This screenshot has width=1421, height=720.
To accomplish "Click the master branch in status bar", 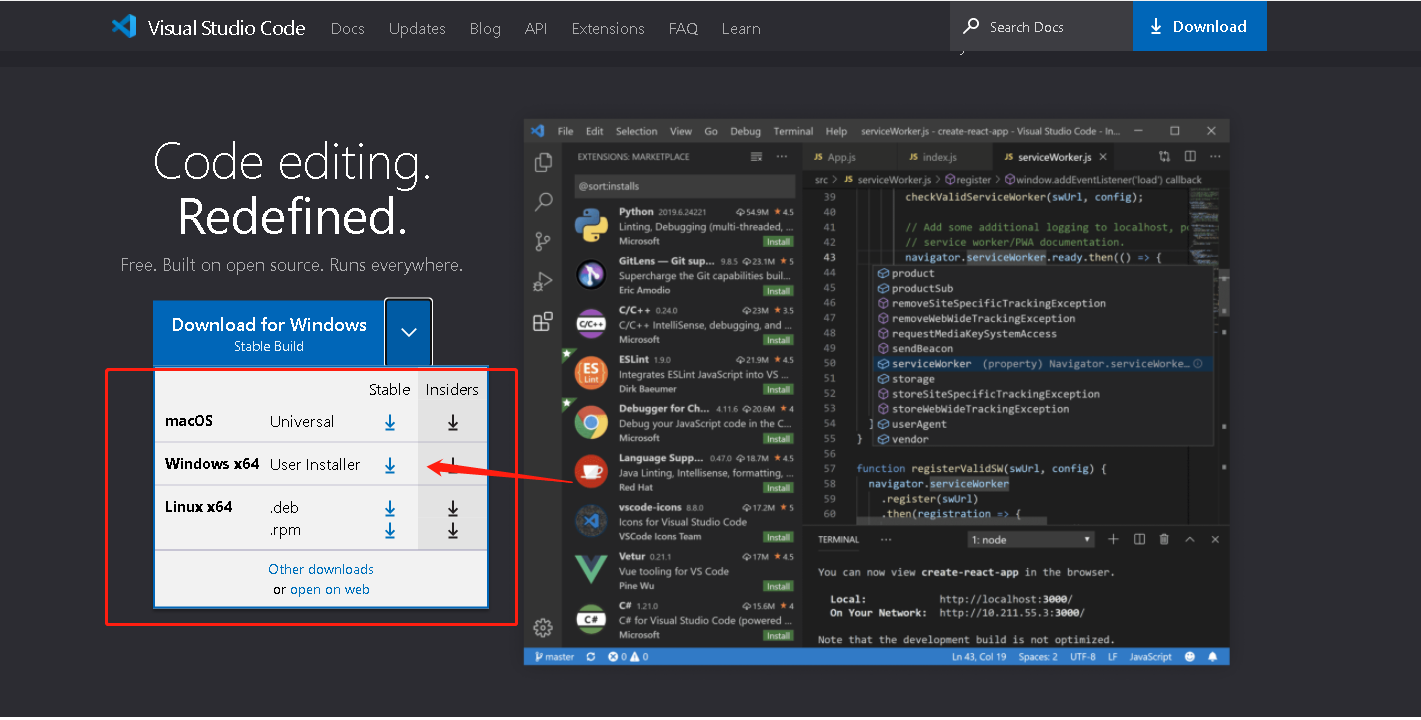I will point(554,657).
